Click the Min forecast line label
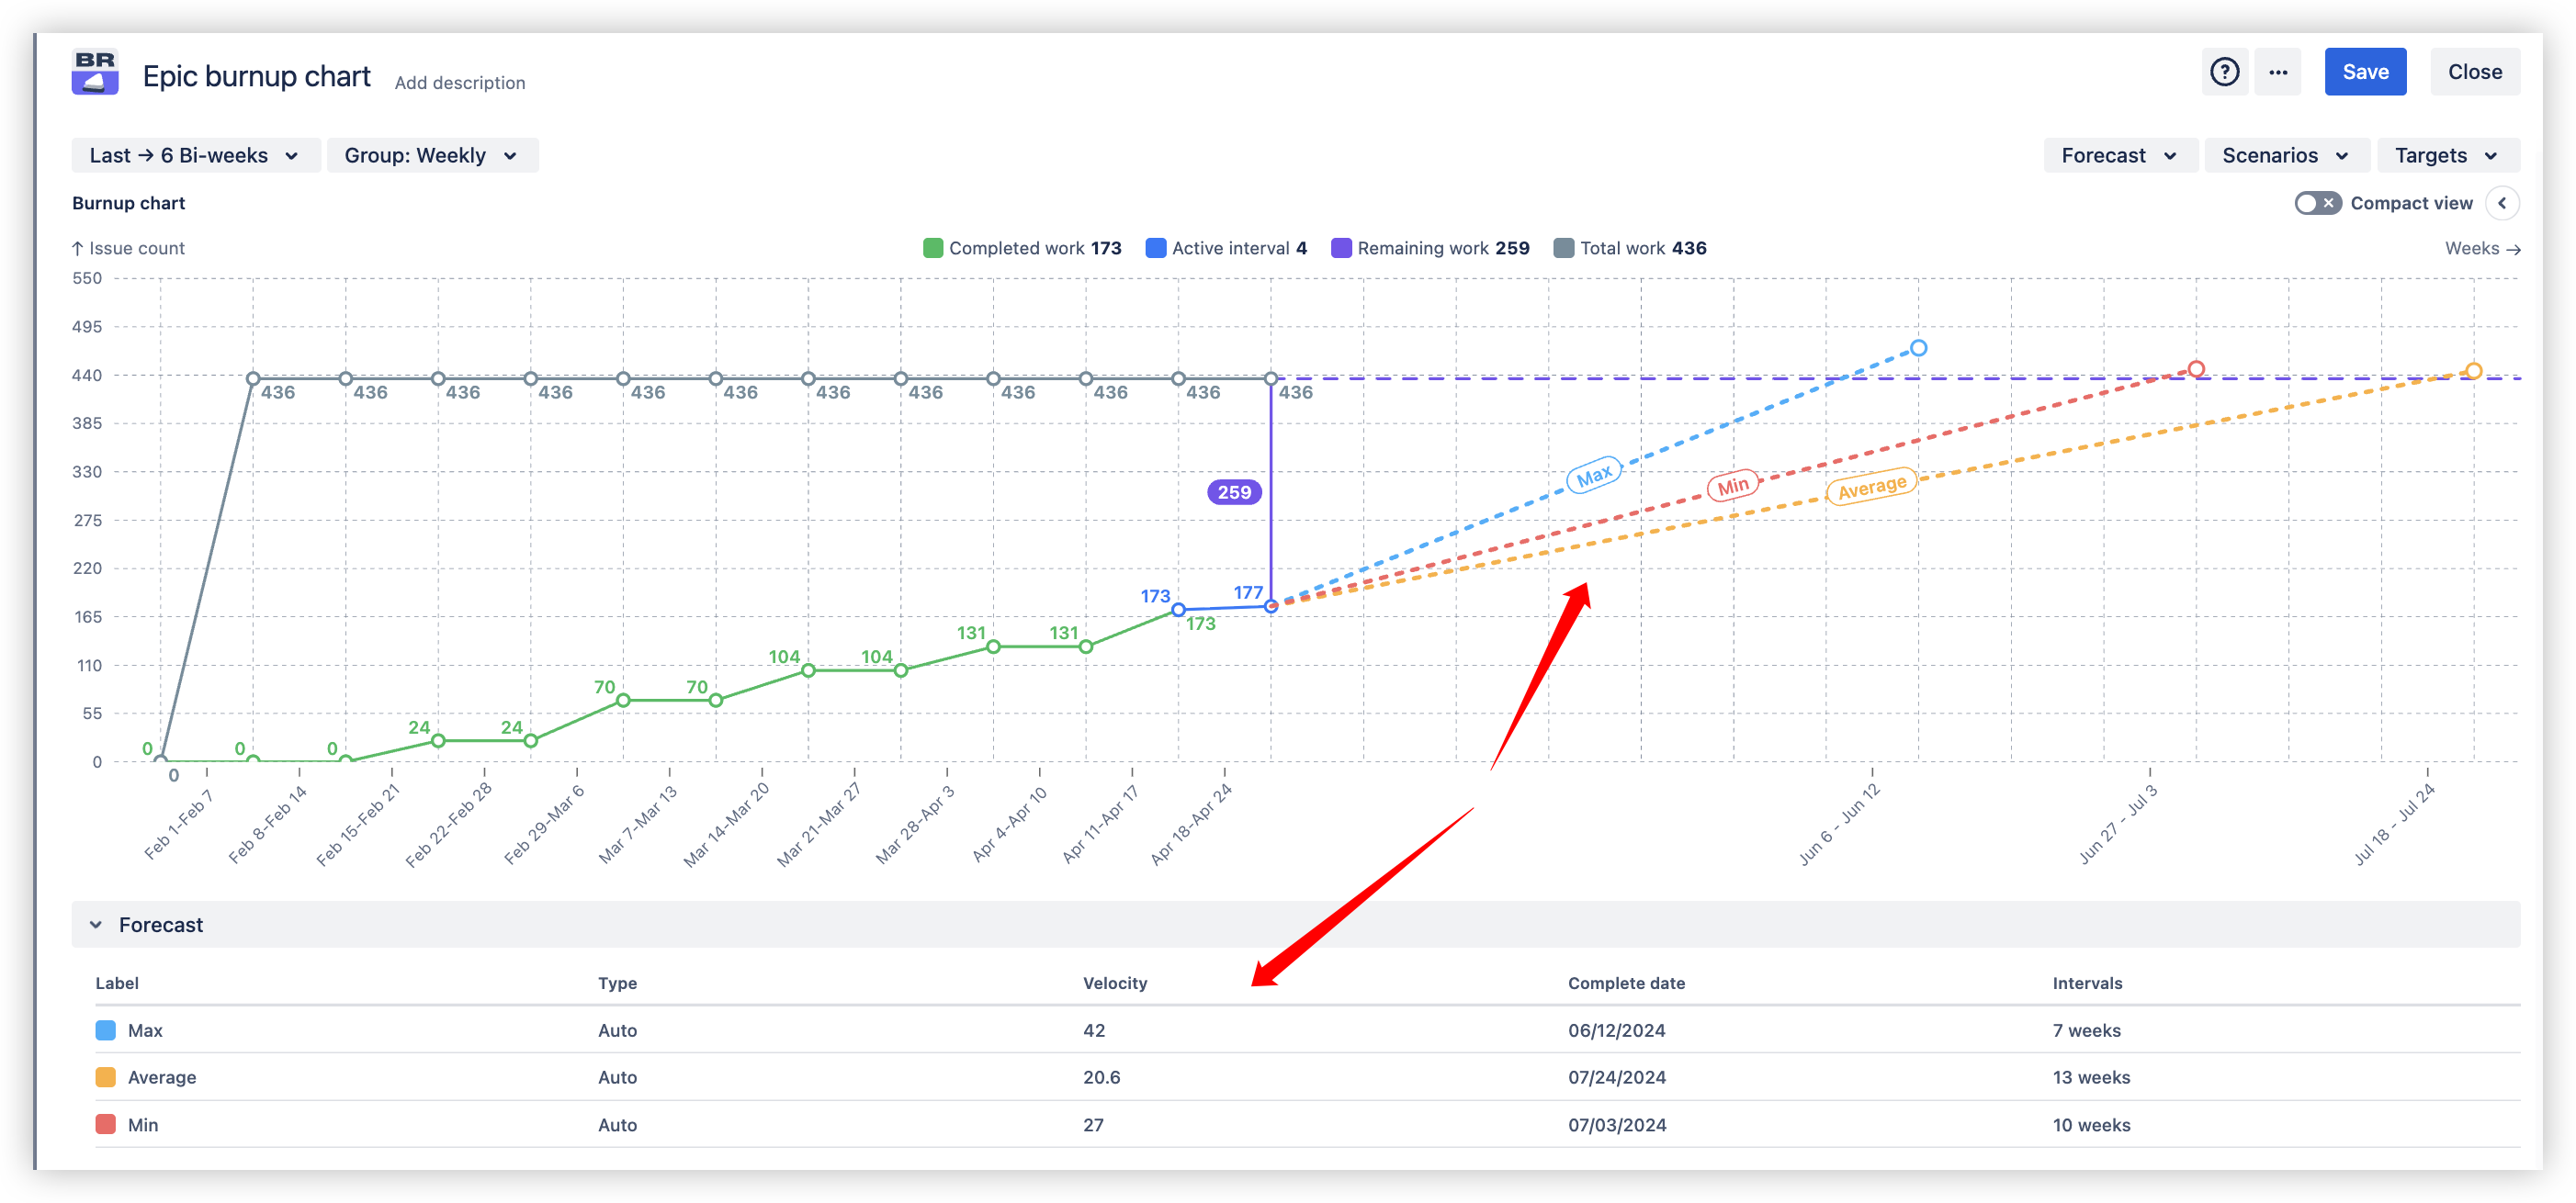The height and width of the screenshot is (1203, 2576). [x=1733, y=486]
